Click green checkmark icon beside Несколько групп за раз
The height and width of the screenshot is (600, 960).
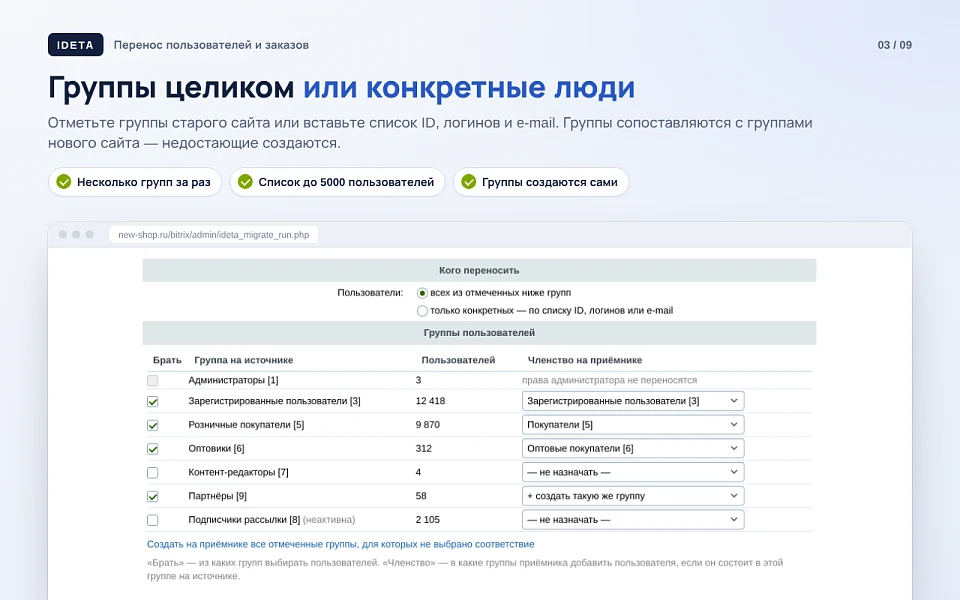(x=64, y=182)
